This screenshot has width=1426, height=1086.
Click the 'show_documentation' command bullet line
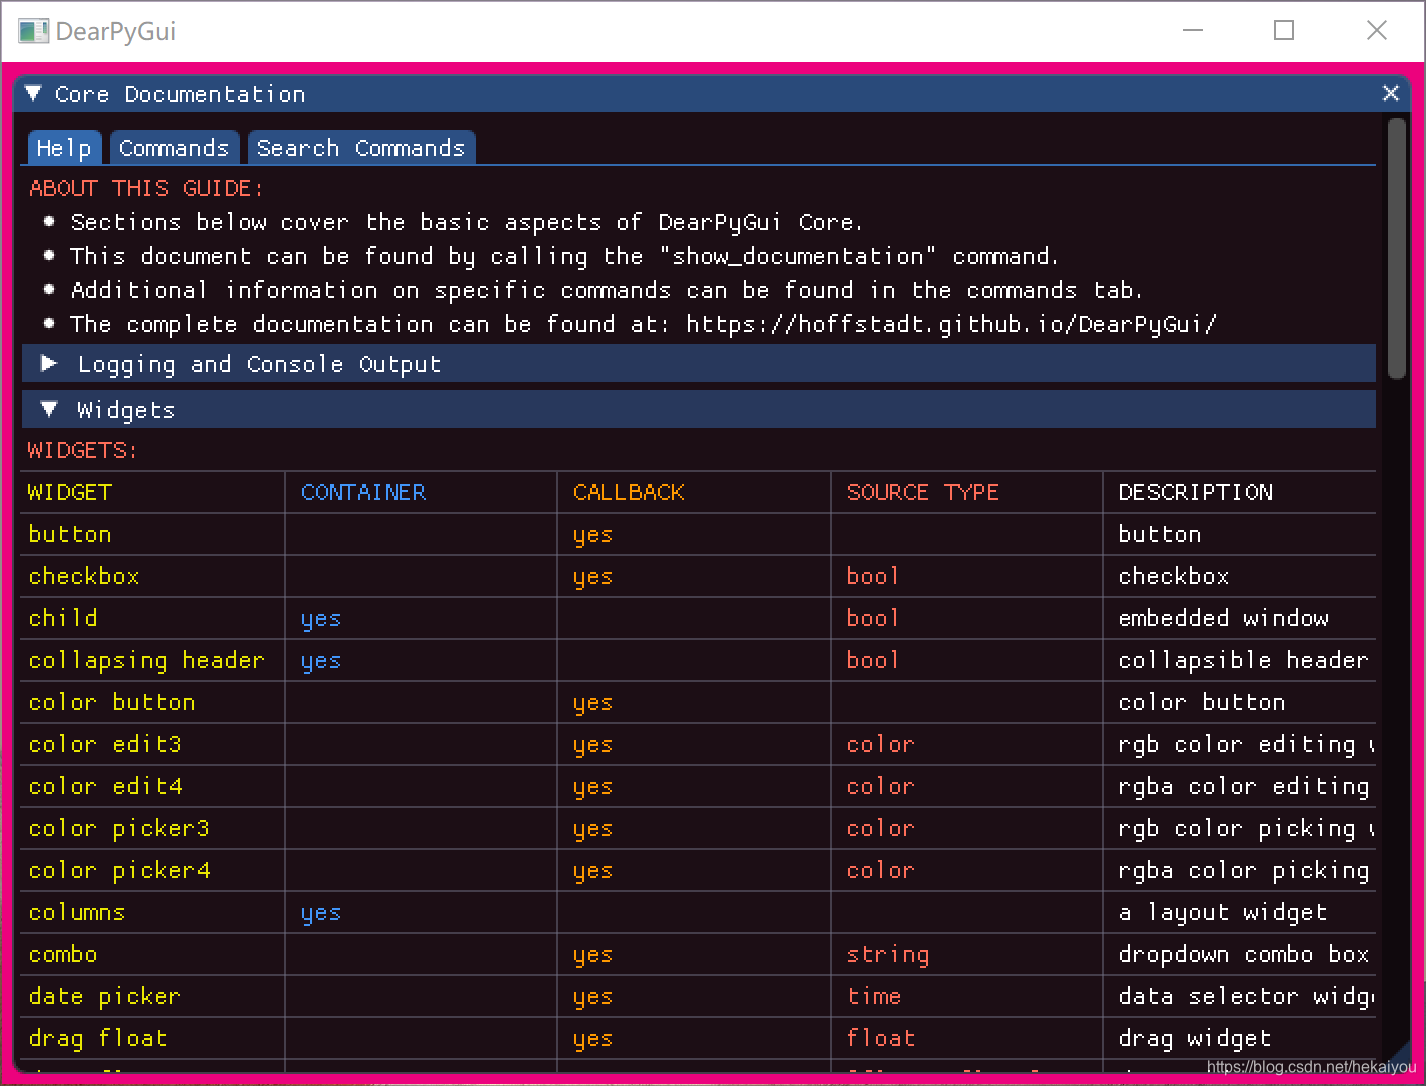[565, 256]
